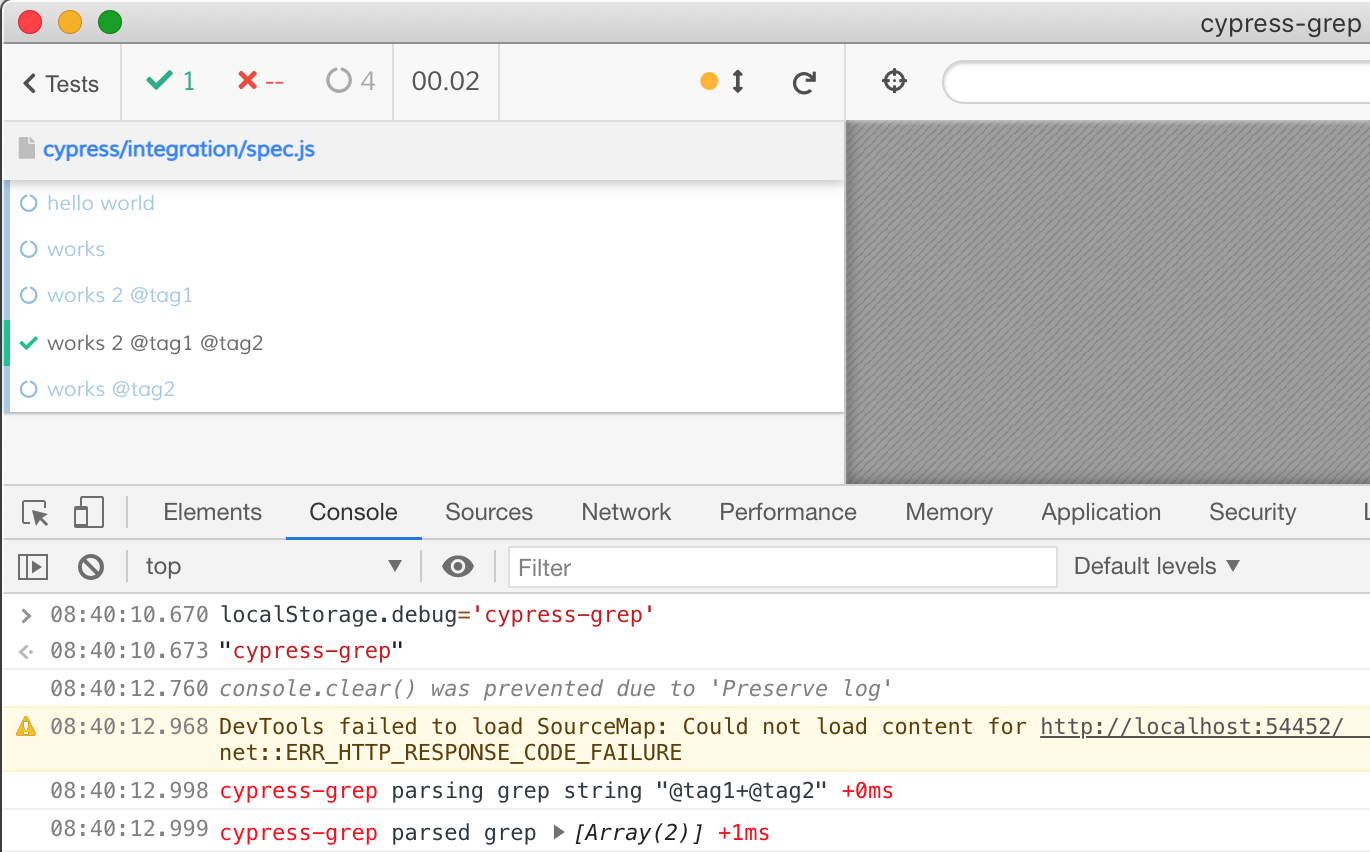This screenshot has height=852, width=1370.
Task: Switch to the Elements tab
Action: coord(212,512)
